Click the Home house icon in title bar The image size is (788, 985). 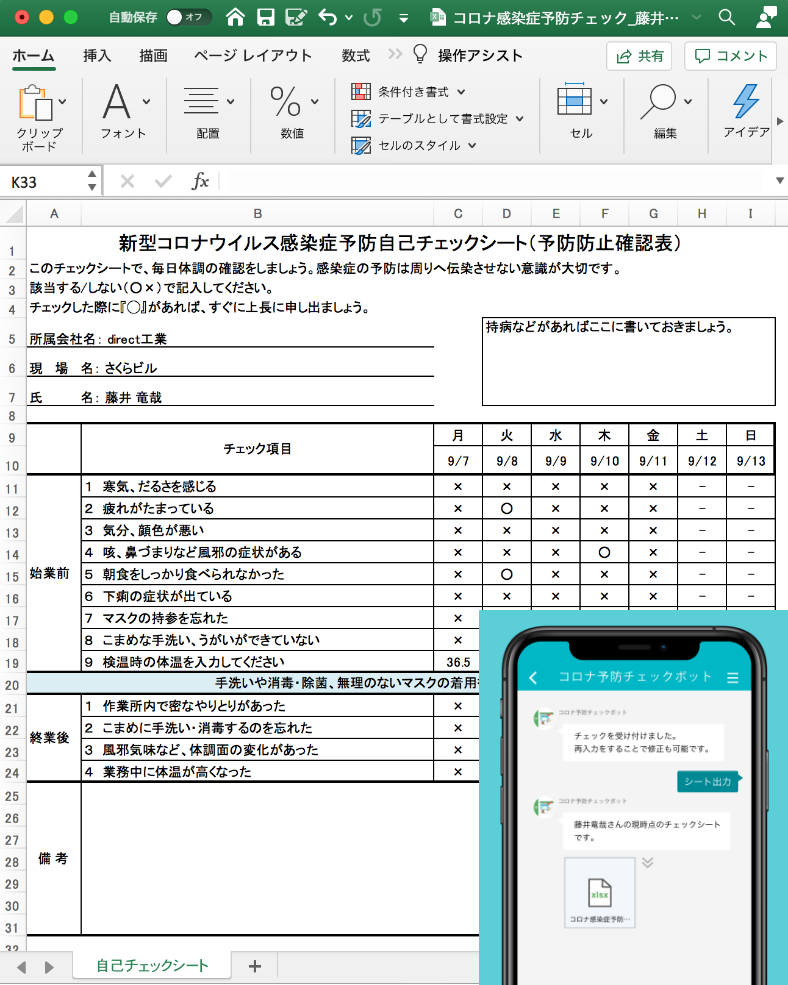235,17
